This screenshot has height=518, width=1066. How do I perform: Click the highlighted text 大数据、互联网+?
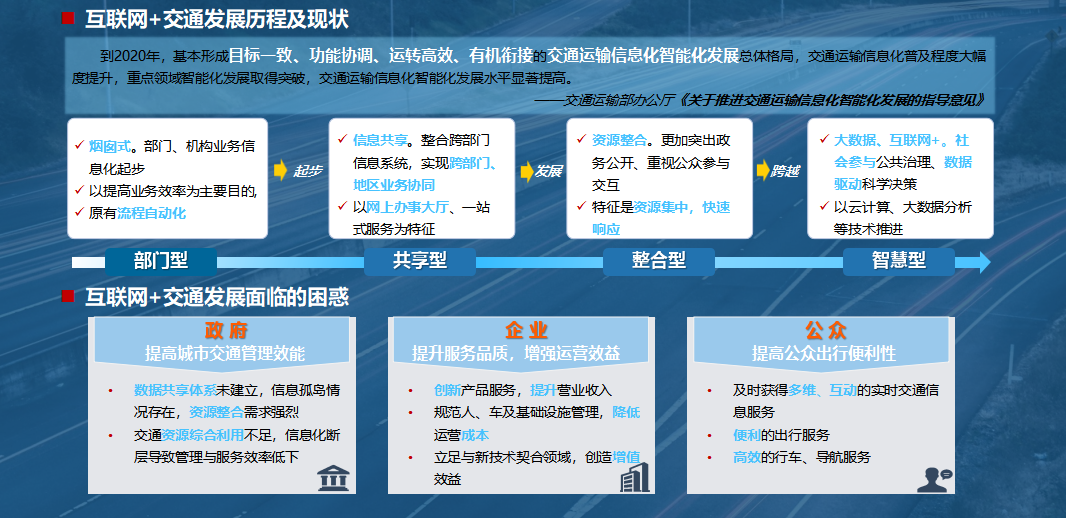click(x=887, y=141)
